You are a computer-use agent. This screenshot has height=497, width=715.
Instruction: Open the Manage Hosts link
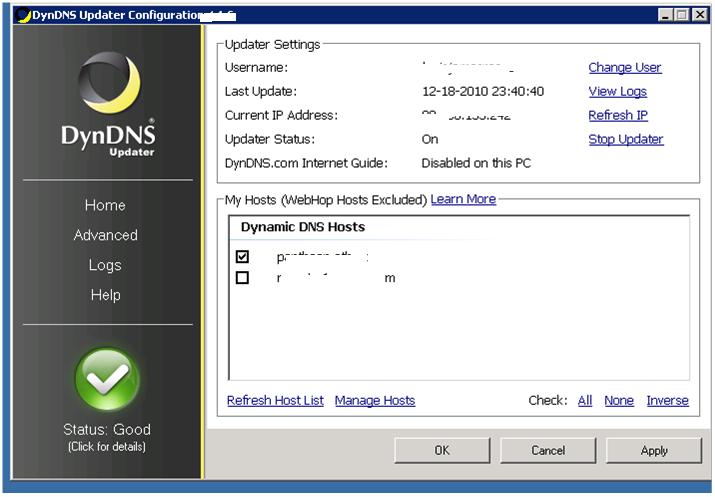pyautogui.click(x=375, y=400)
